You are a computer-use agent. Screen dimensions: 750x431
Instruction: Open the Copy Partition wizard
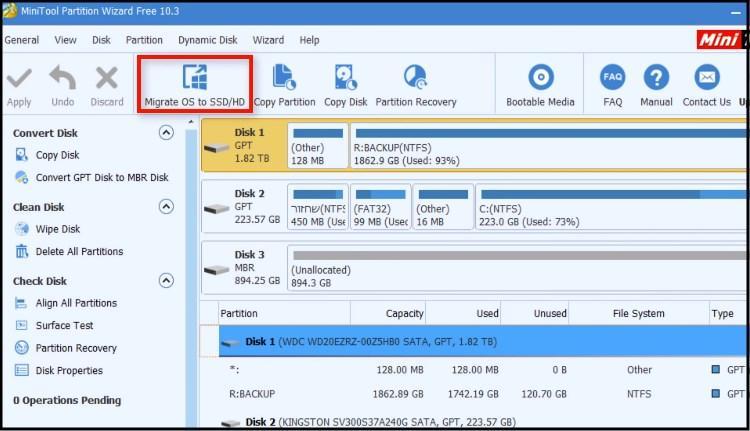pyautogui.click(x=284, y=86)
